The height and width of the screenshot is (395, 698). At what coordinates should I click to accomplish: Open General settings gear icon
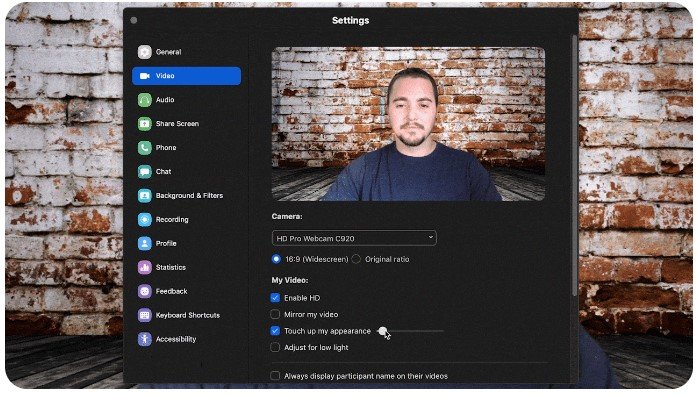[144, 52]
